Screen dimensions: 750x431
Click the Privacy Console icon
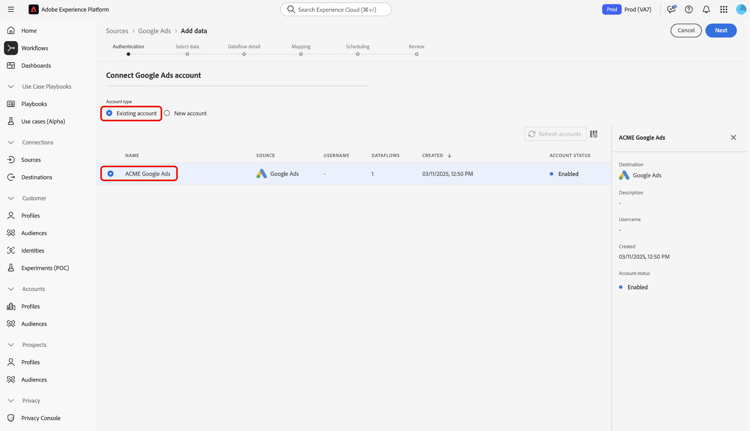(x=11, y=418)
